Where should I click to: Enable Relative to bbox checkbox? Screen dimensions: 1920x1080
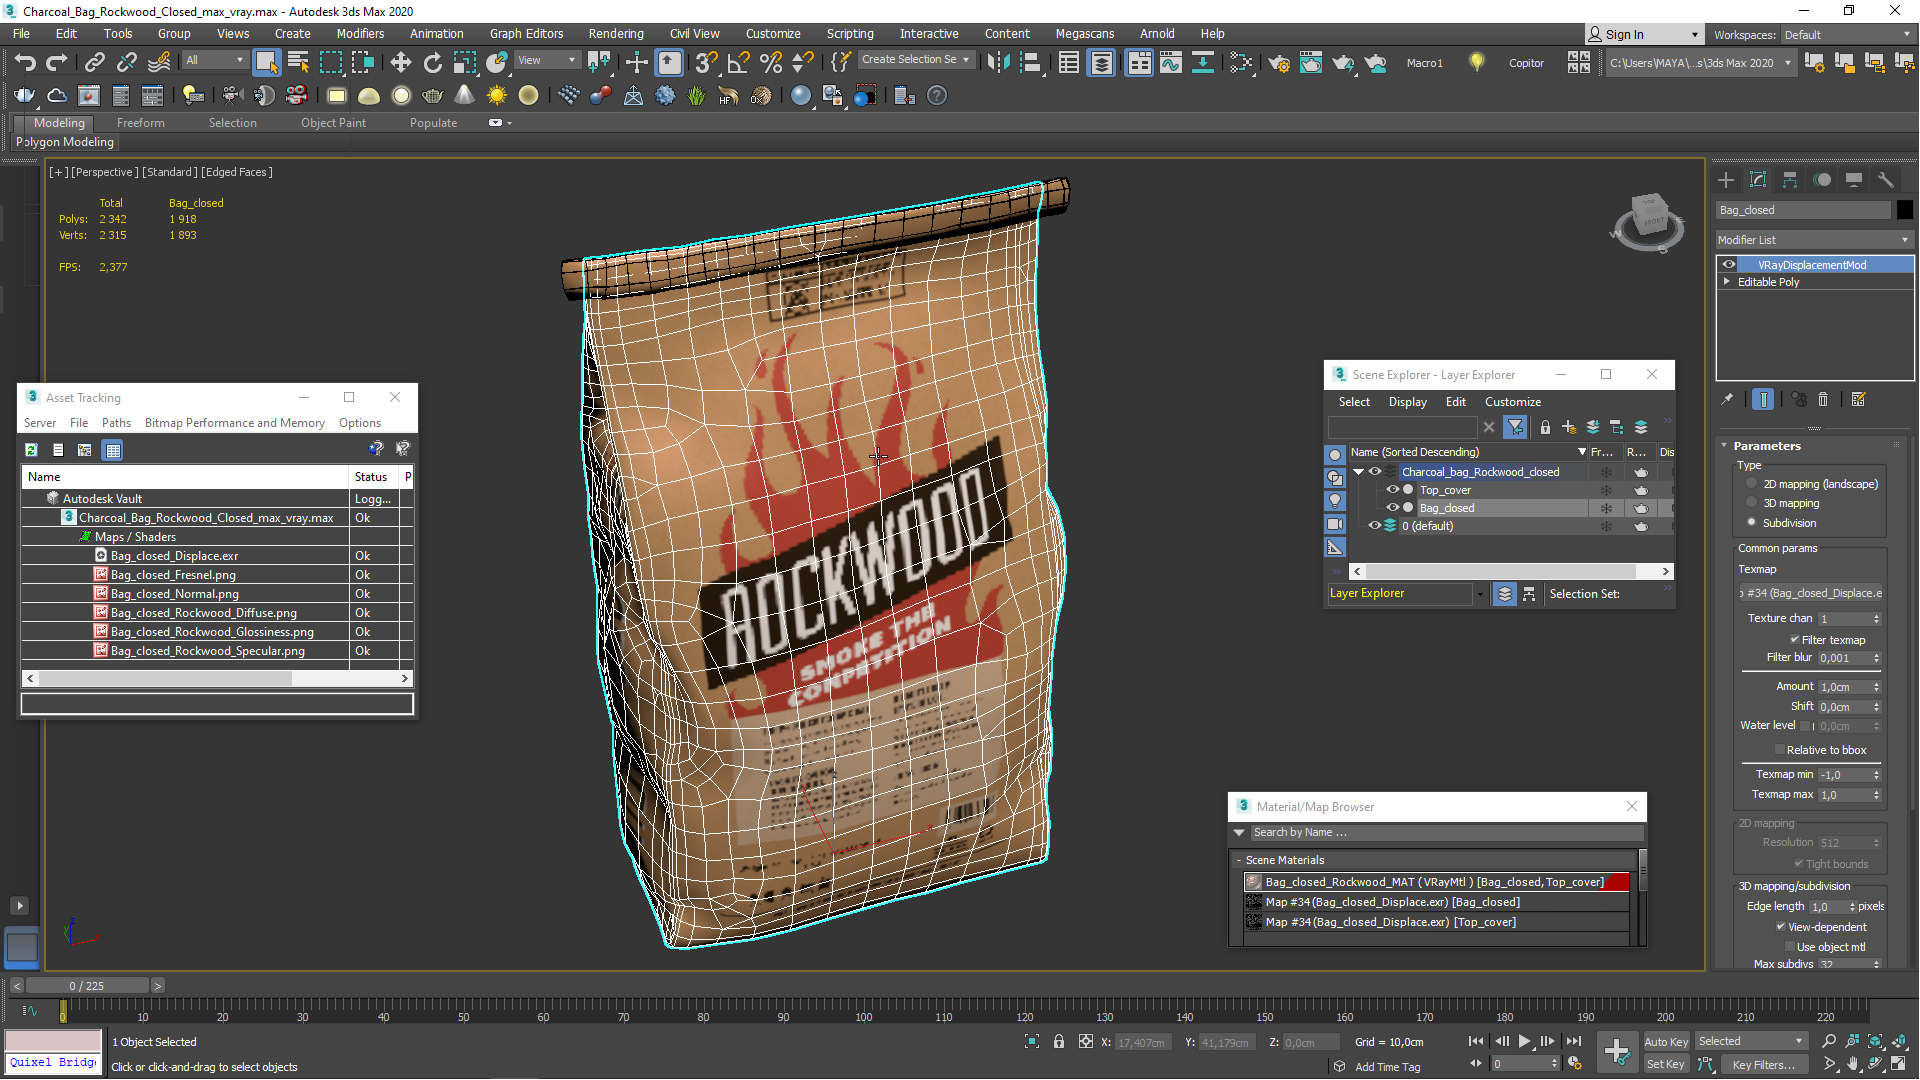click(1780, 750)
